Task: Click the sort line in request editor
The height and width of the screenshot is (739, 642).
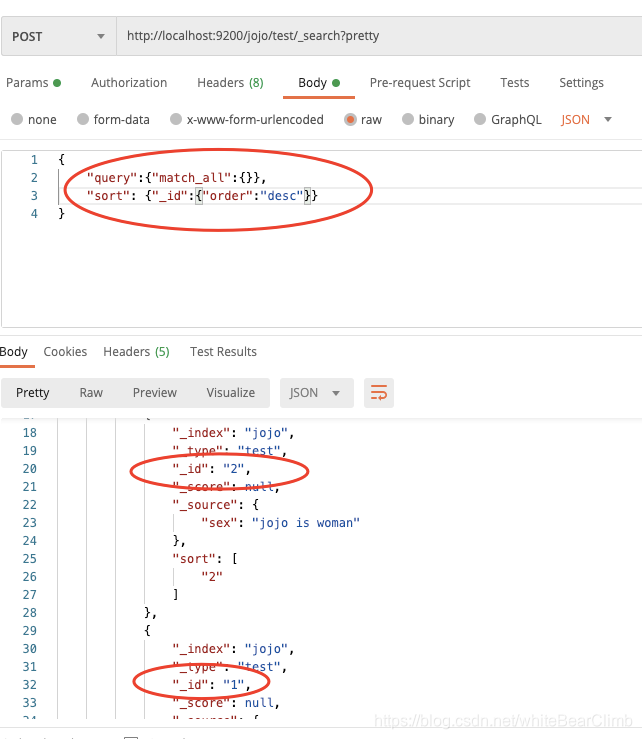Action: click(202, 196)
